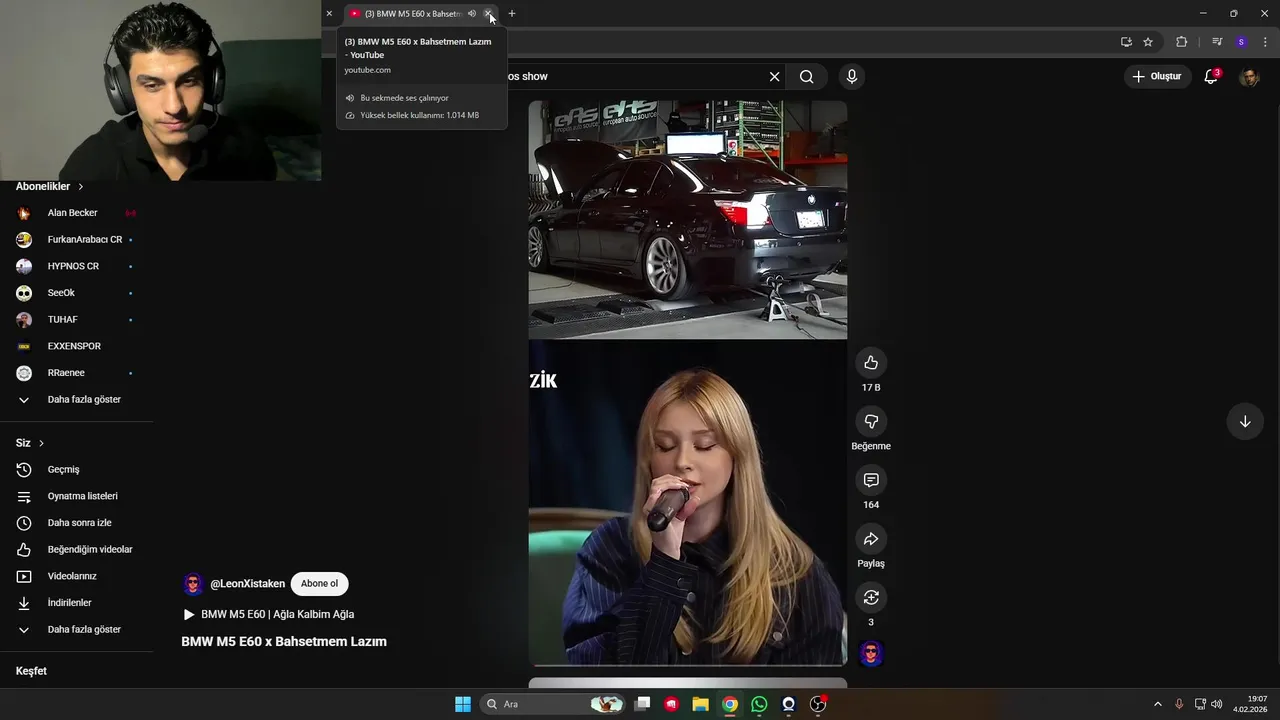Open the Windows Start menu

pyautogui.click(x=463, y=704)
